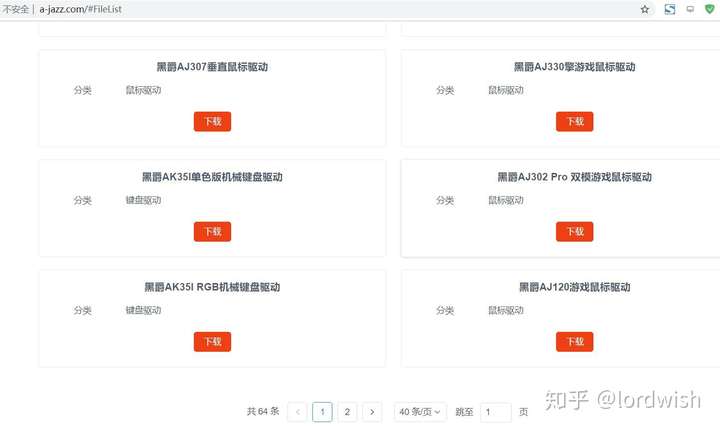Image resolution: width=720 pixels, height=429 pixels.
Task: Open the 40 条/页 page size dropdown
Action: (420, 412)
